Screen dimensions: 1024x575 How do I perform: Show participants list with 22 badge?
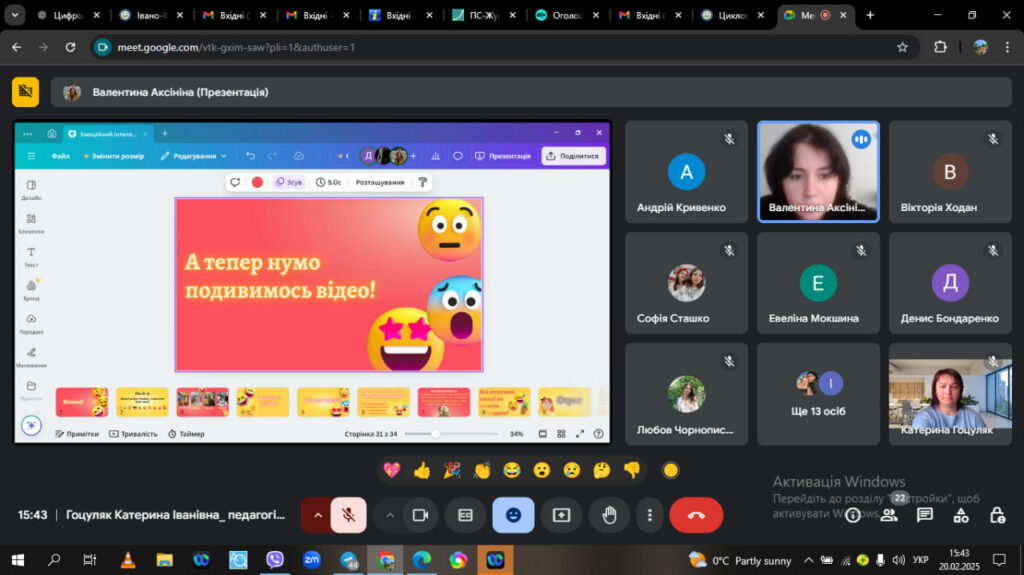[889, 515]
